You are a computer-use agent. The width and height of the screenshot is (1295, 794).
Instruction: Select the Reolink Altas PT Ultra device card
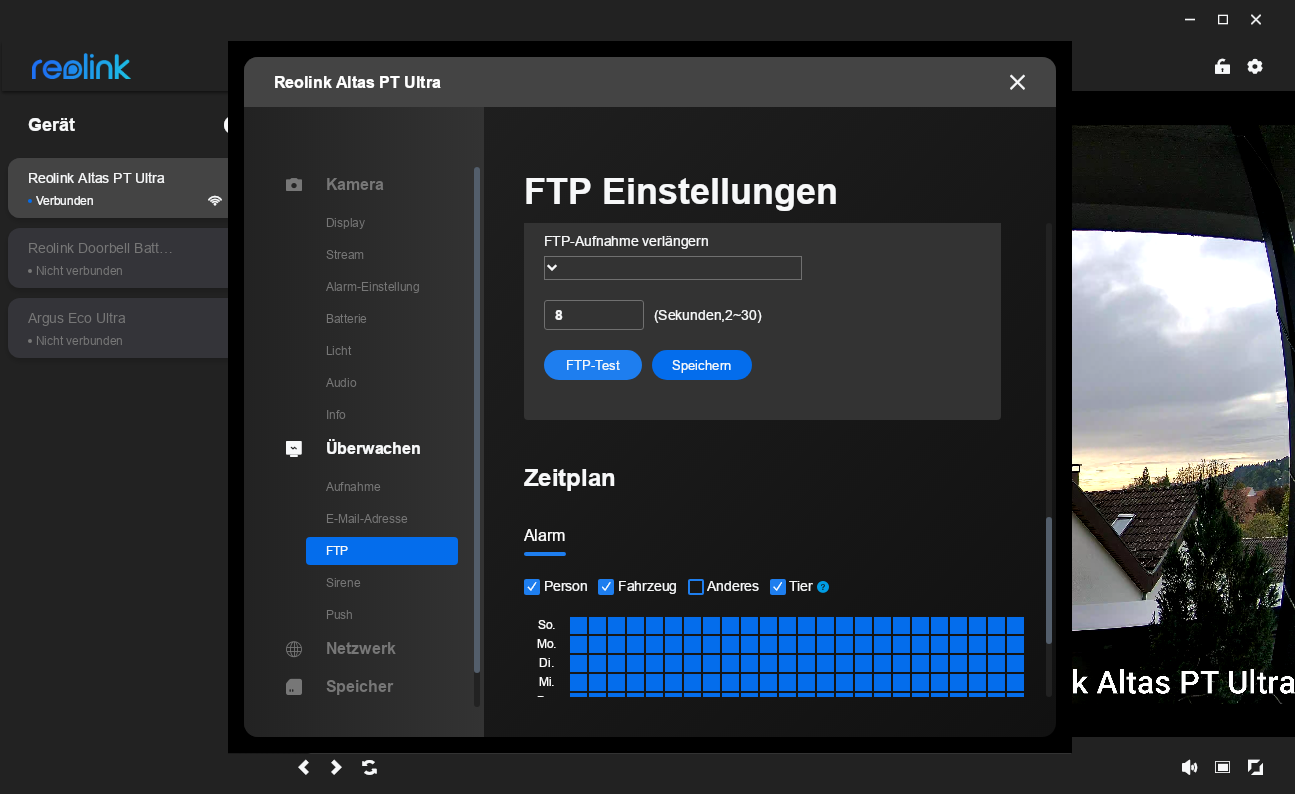(x=118, y=188)
